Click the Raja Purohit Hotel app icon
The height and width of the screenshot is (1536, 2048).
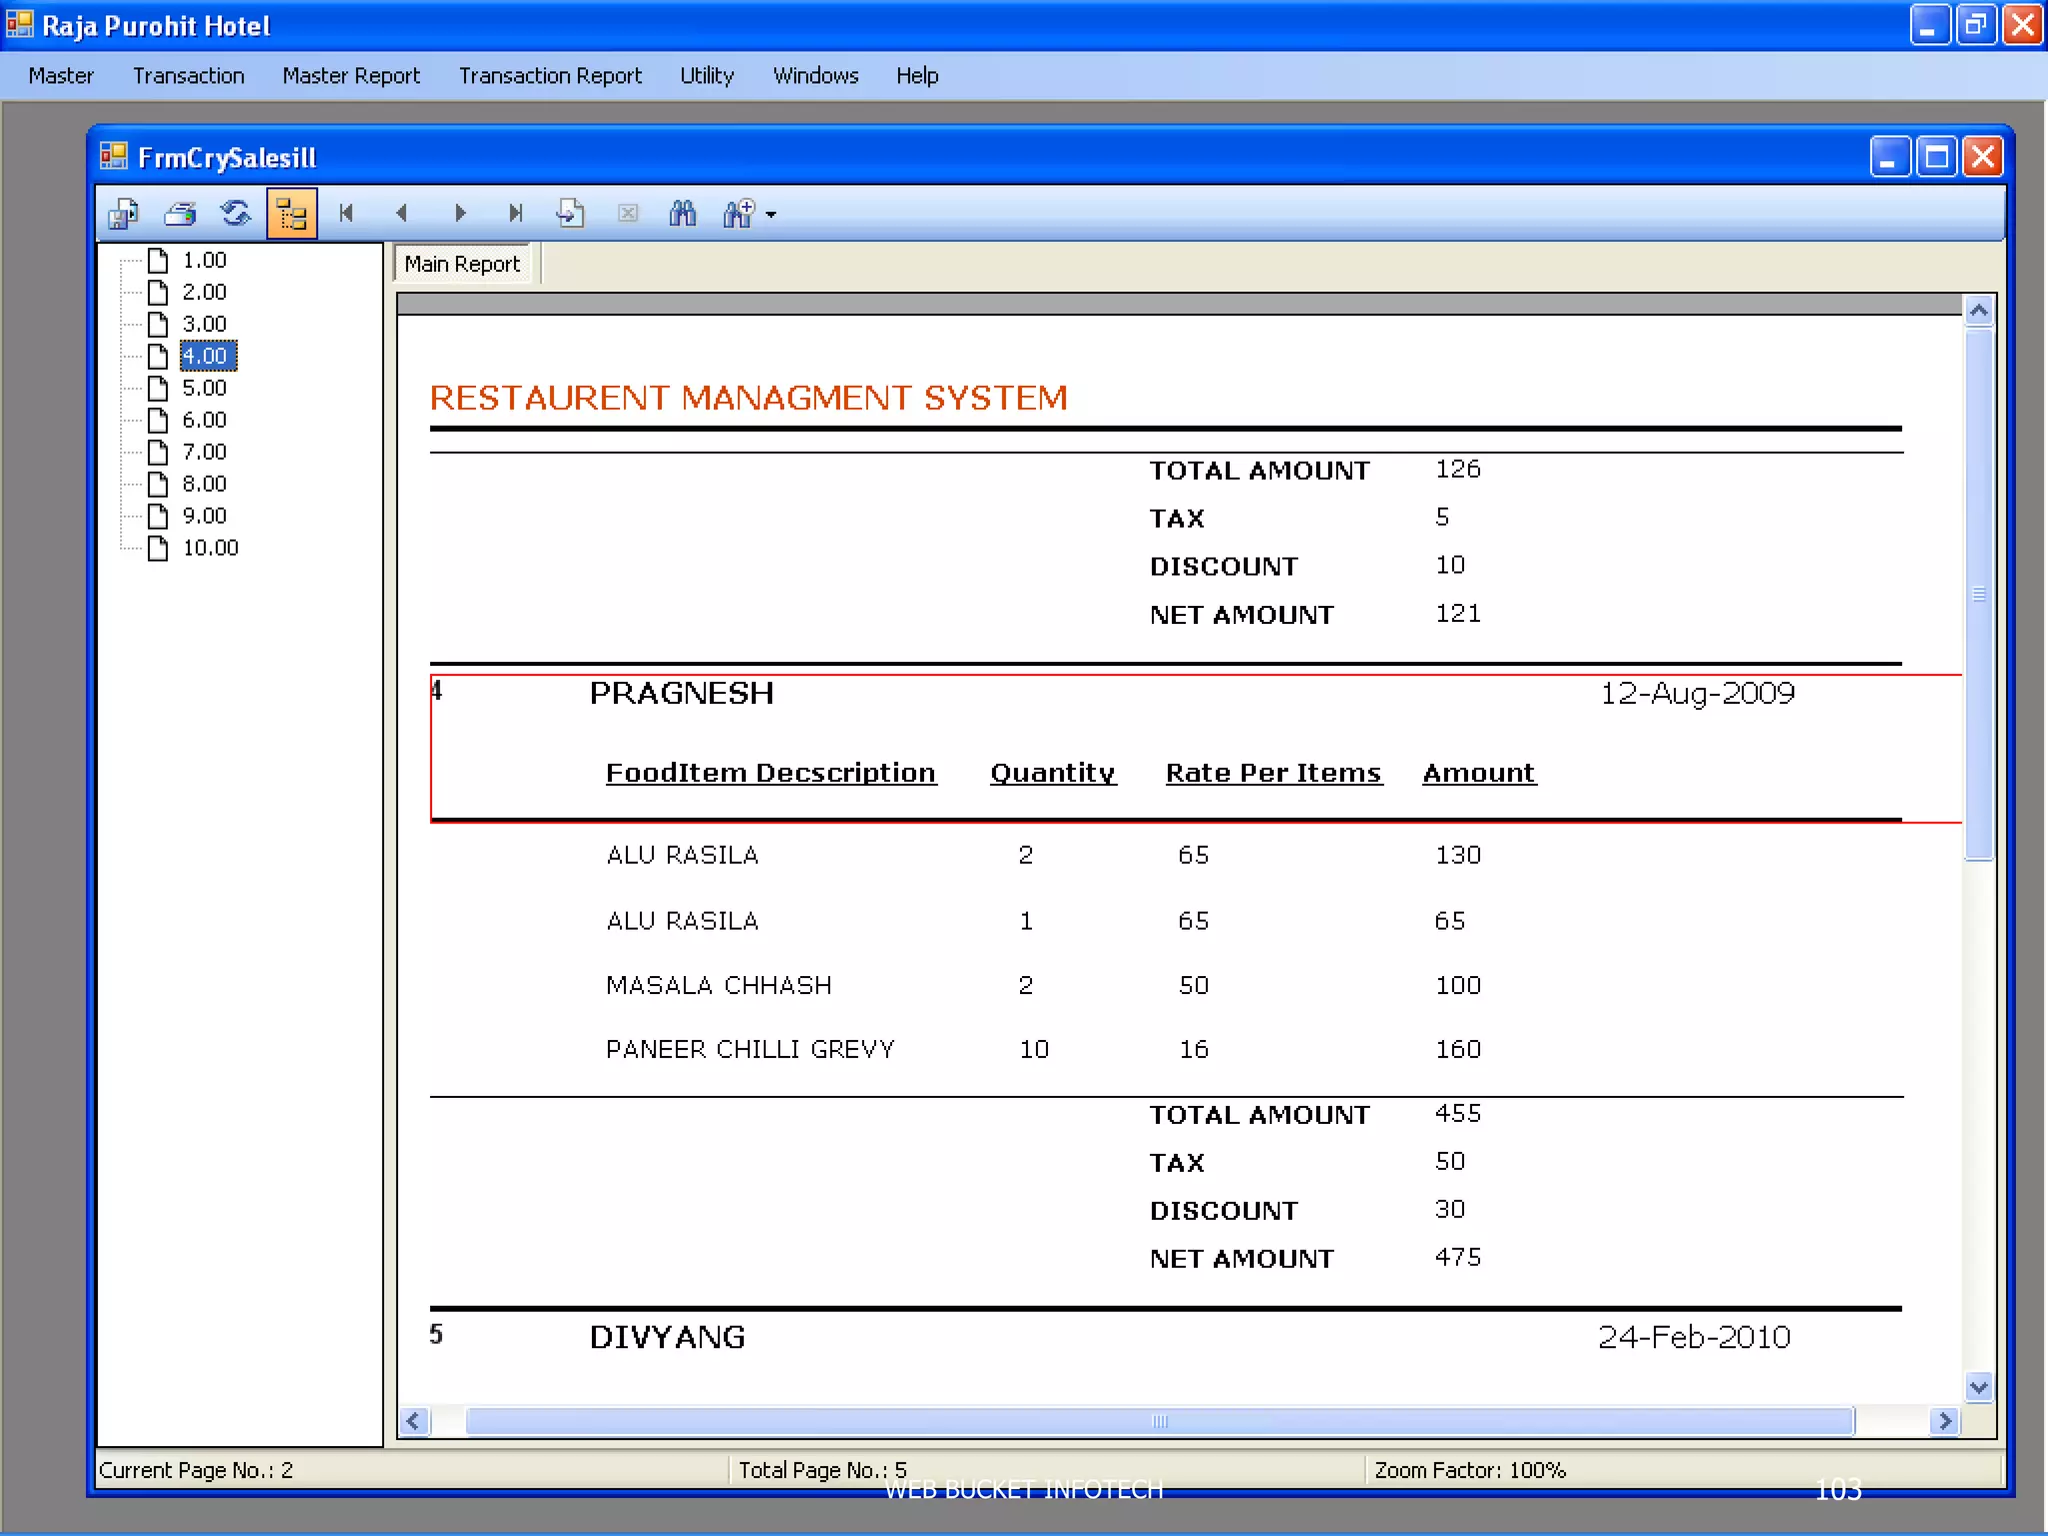[x=20, y=24]
